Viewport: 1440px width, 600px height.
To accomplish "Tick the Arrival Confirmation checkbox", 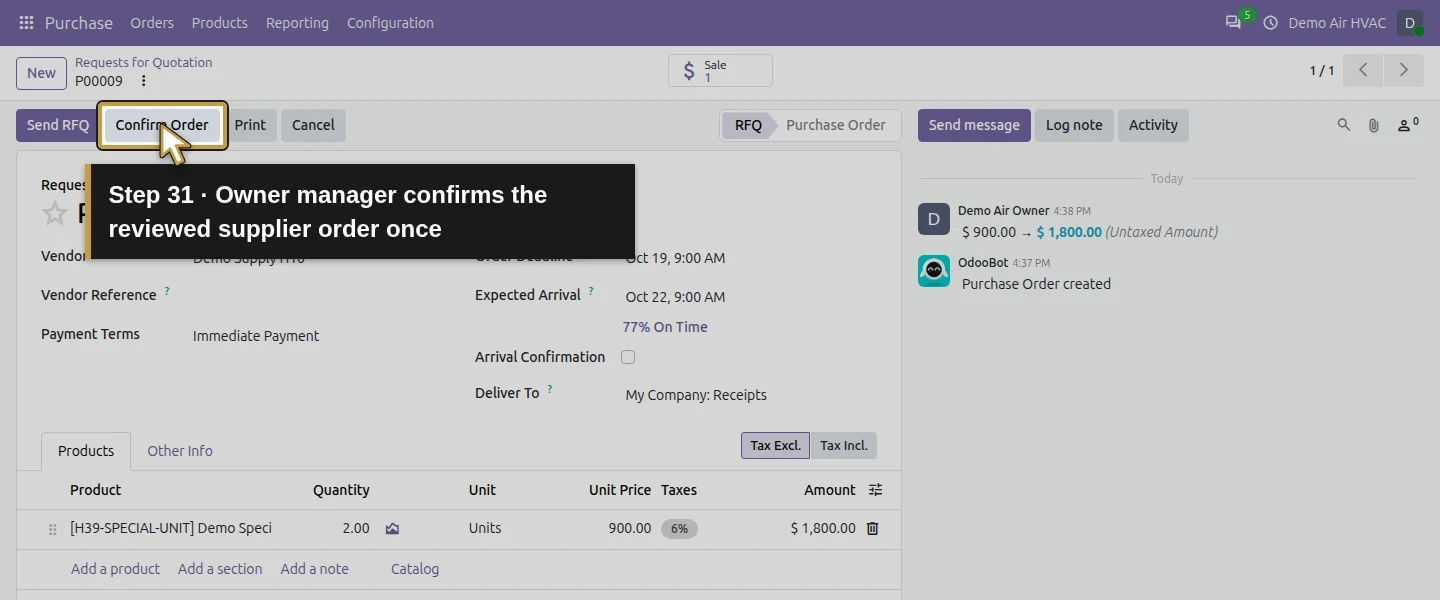I will 628,357.
